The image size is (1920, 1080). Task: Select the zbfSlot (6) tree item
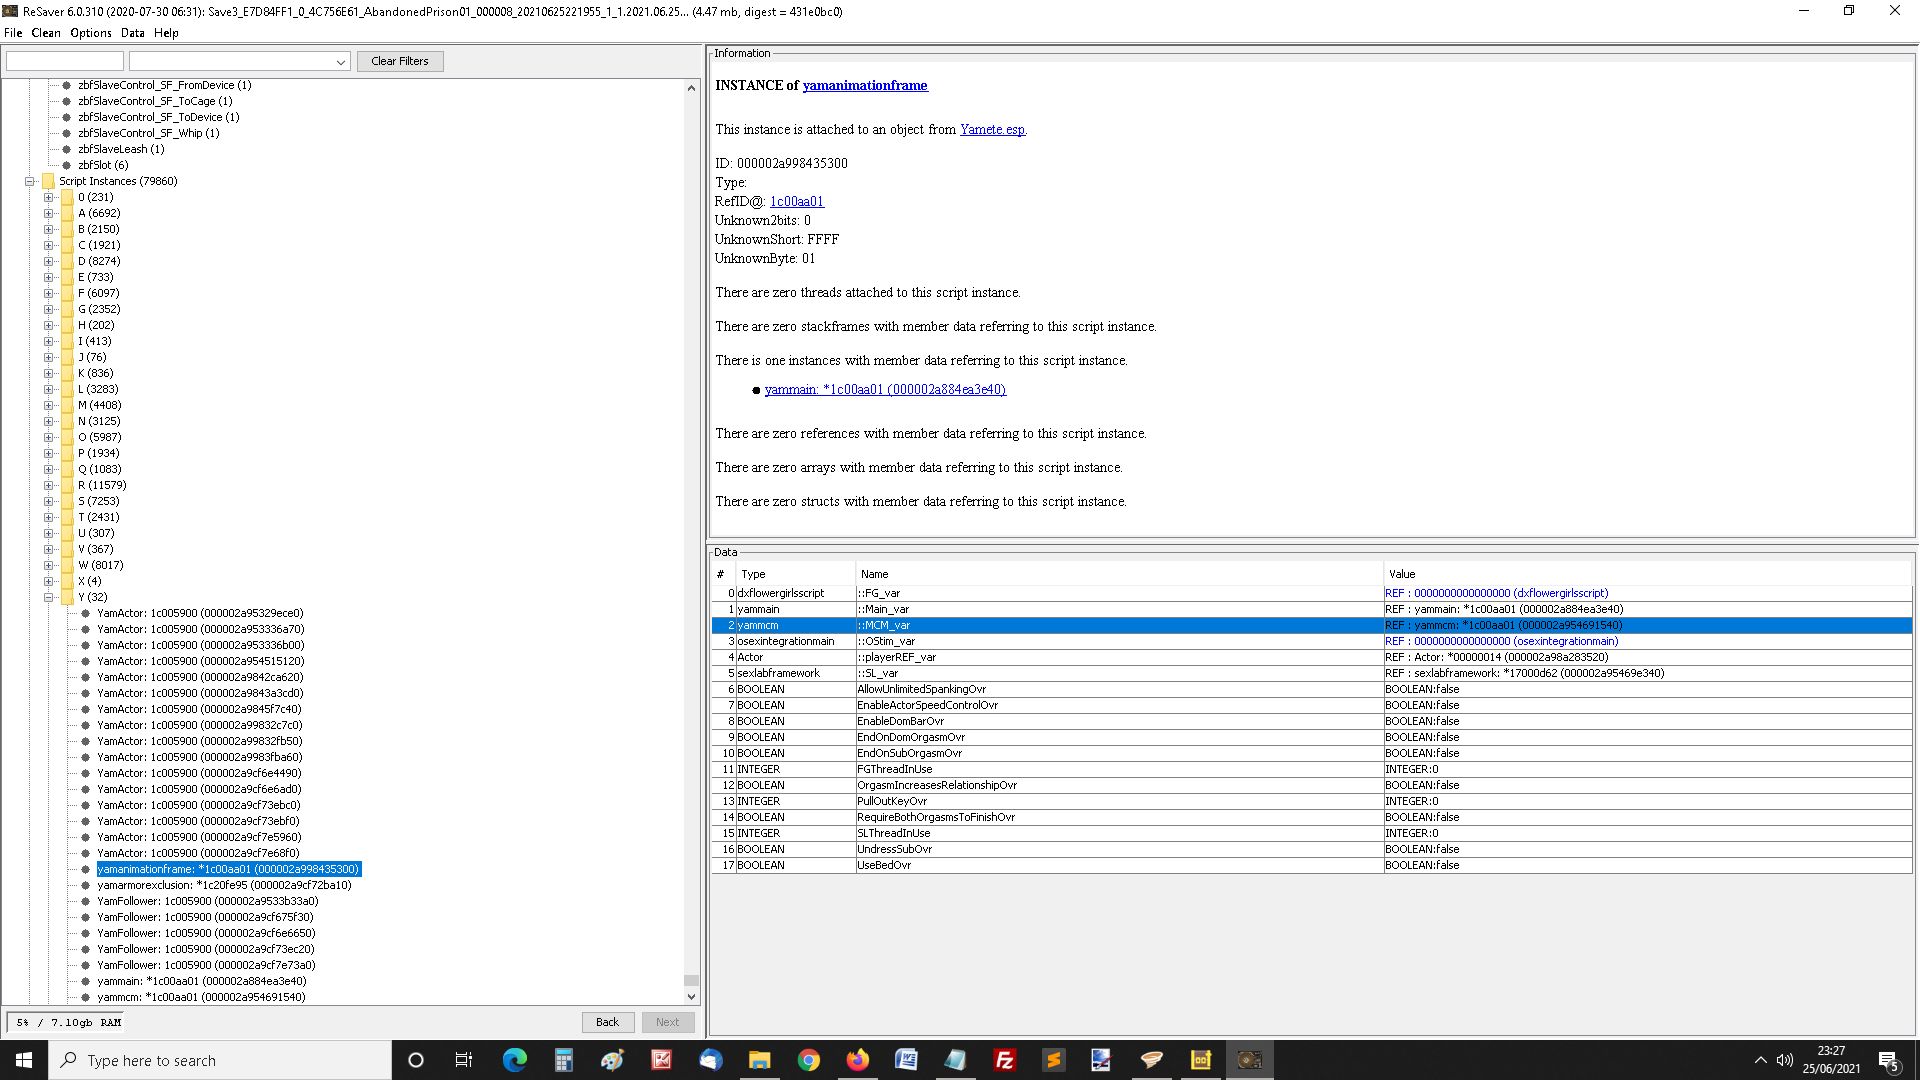click(103, 165)
